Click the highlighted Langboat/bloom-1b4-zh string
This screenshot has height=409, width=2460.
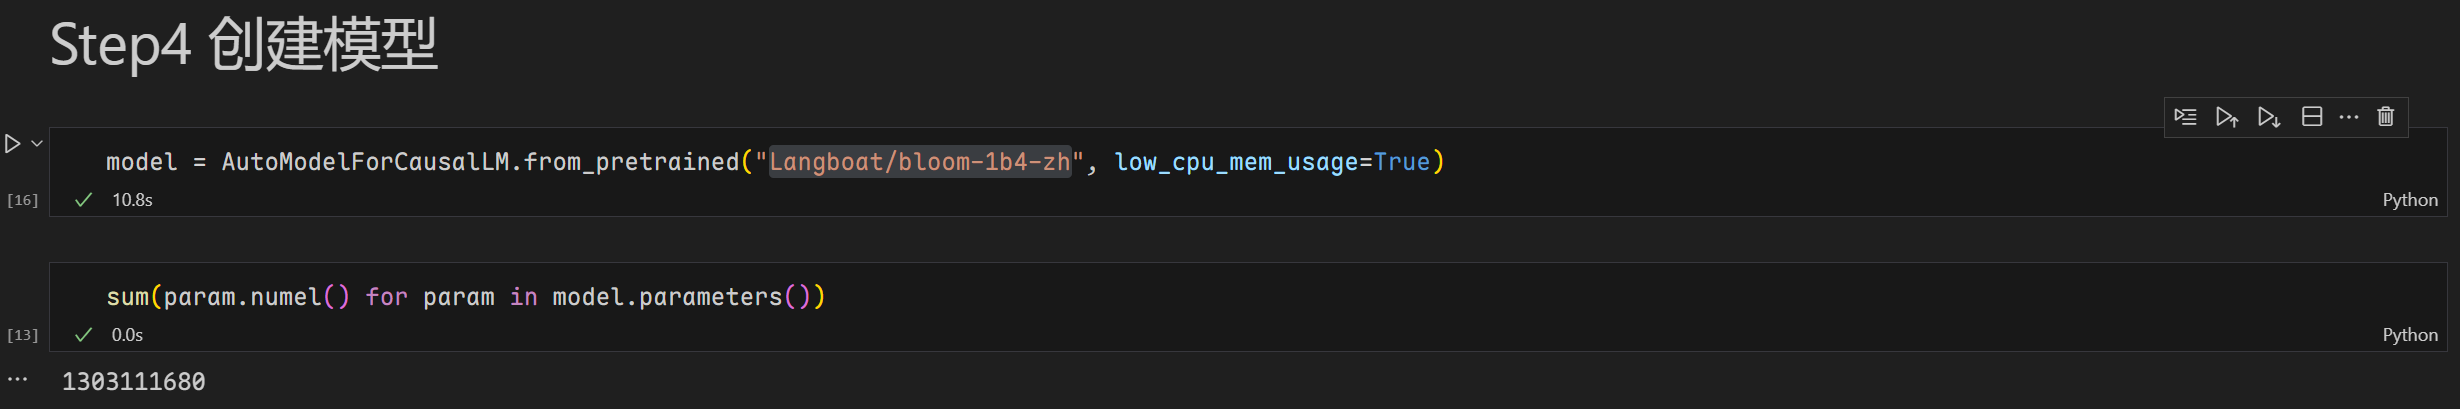(919, 162)
